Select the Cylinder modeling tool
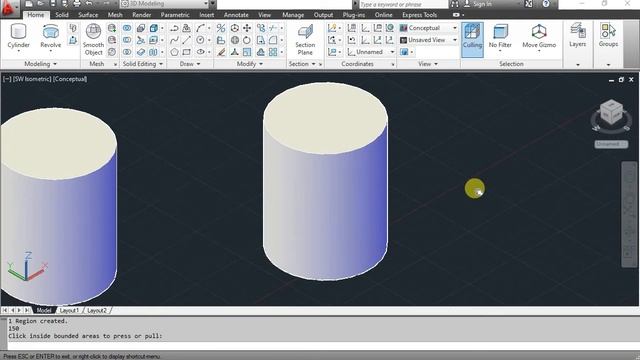The width and height of the screenshot is (640, 360). click(18, 36)
